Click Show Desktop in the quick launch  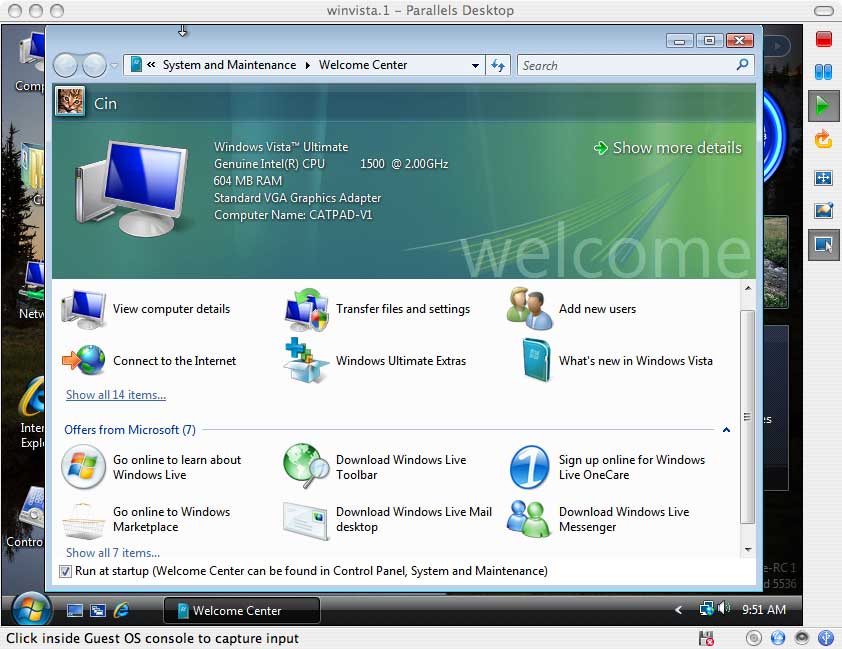pyautogui.click(x=75, y=610)
